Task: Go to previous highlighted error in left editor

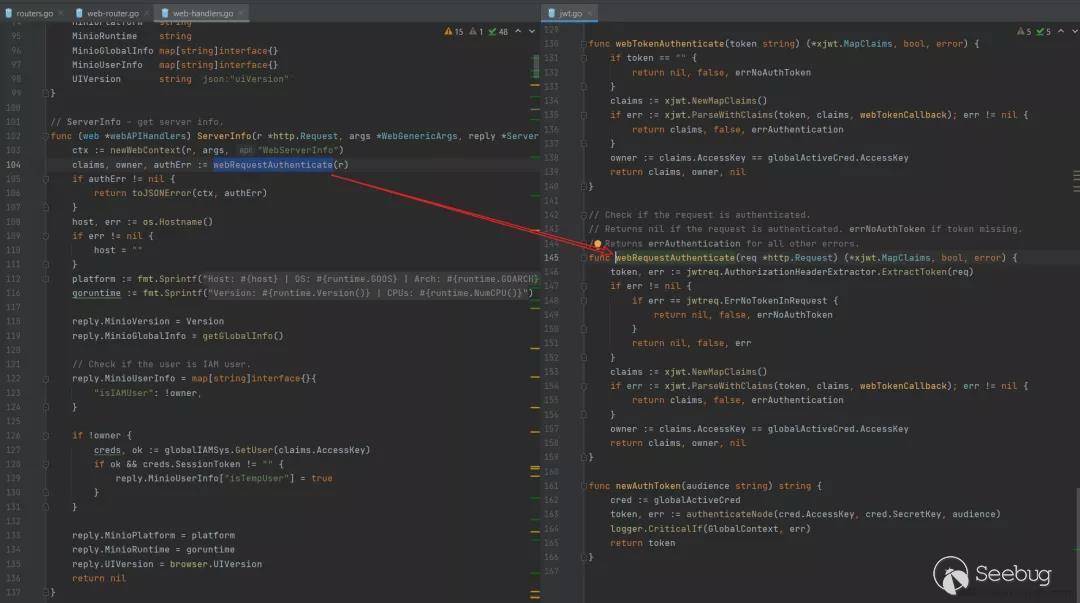Action: tap(518, 32)
